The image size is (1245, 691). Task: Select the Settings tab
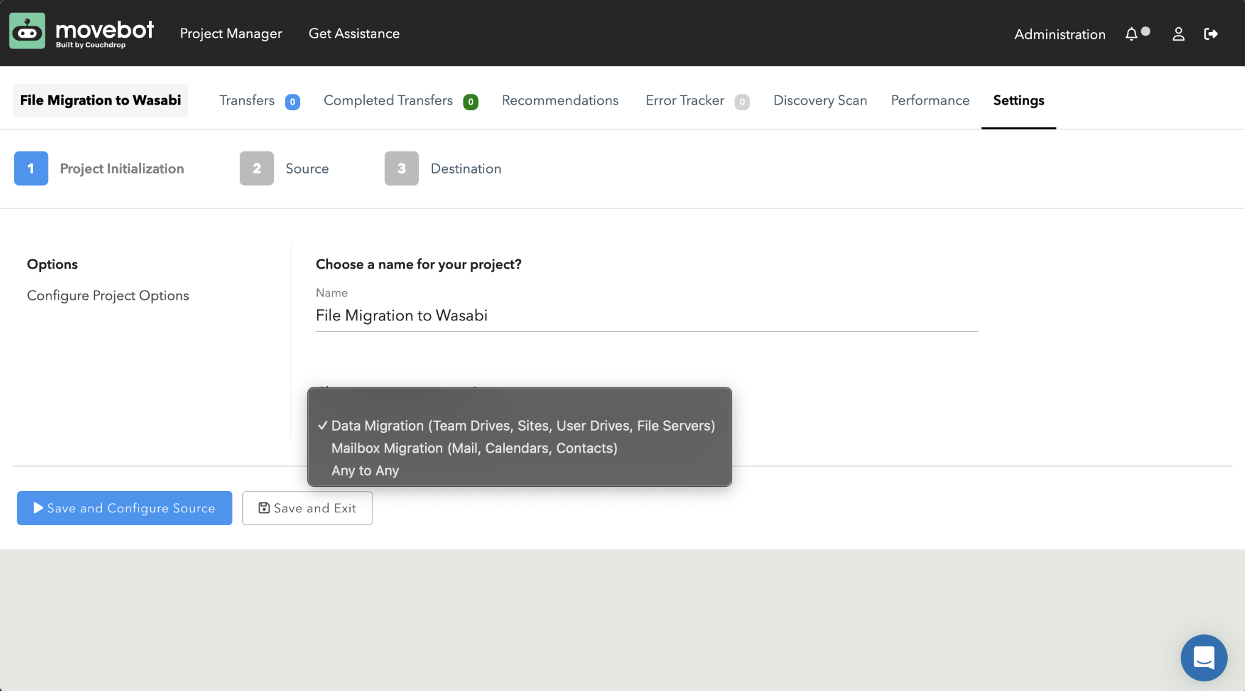(x=1019, y=100)
